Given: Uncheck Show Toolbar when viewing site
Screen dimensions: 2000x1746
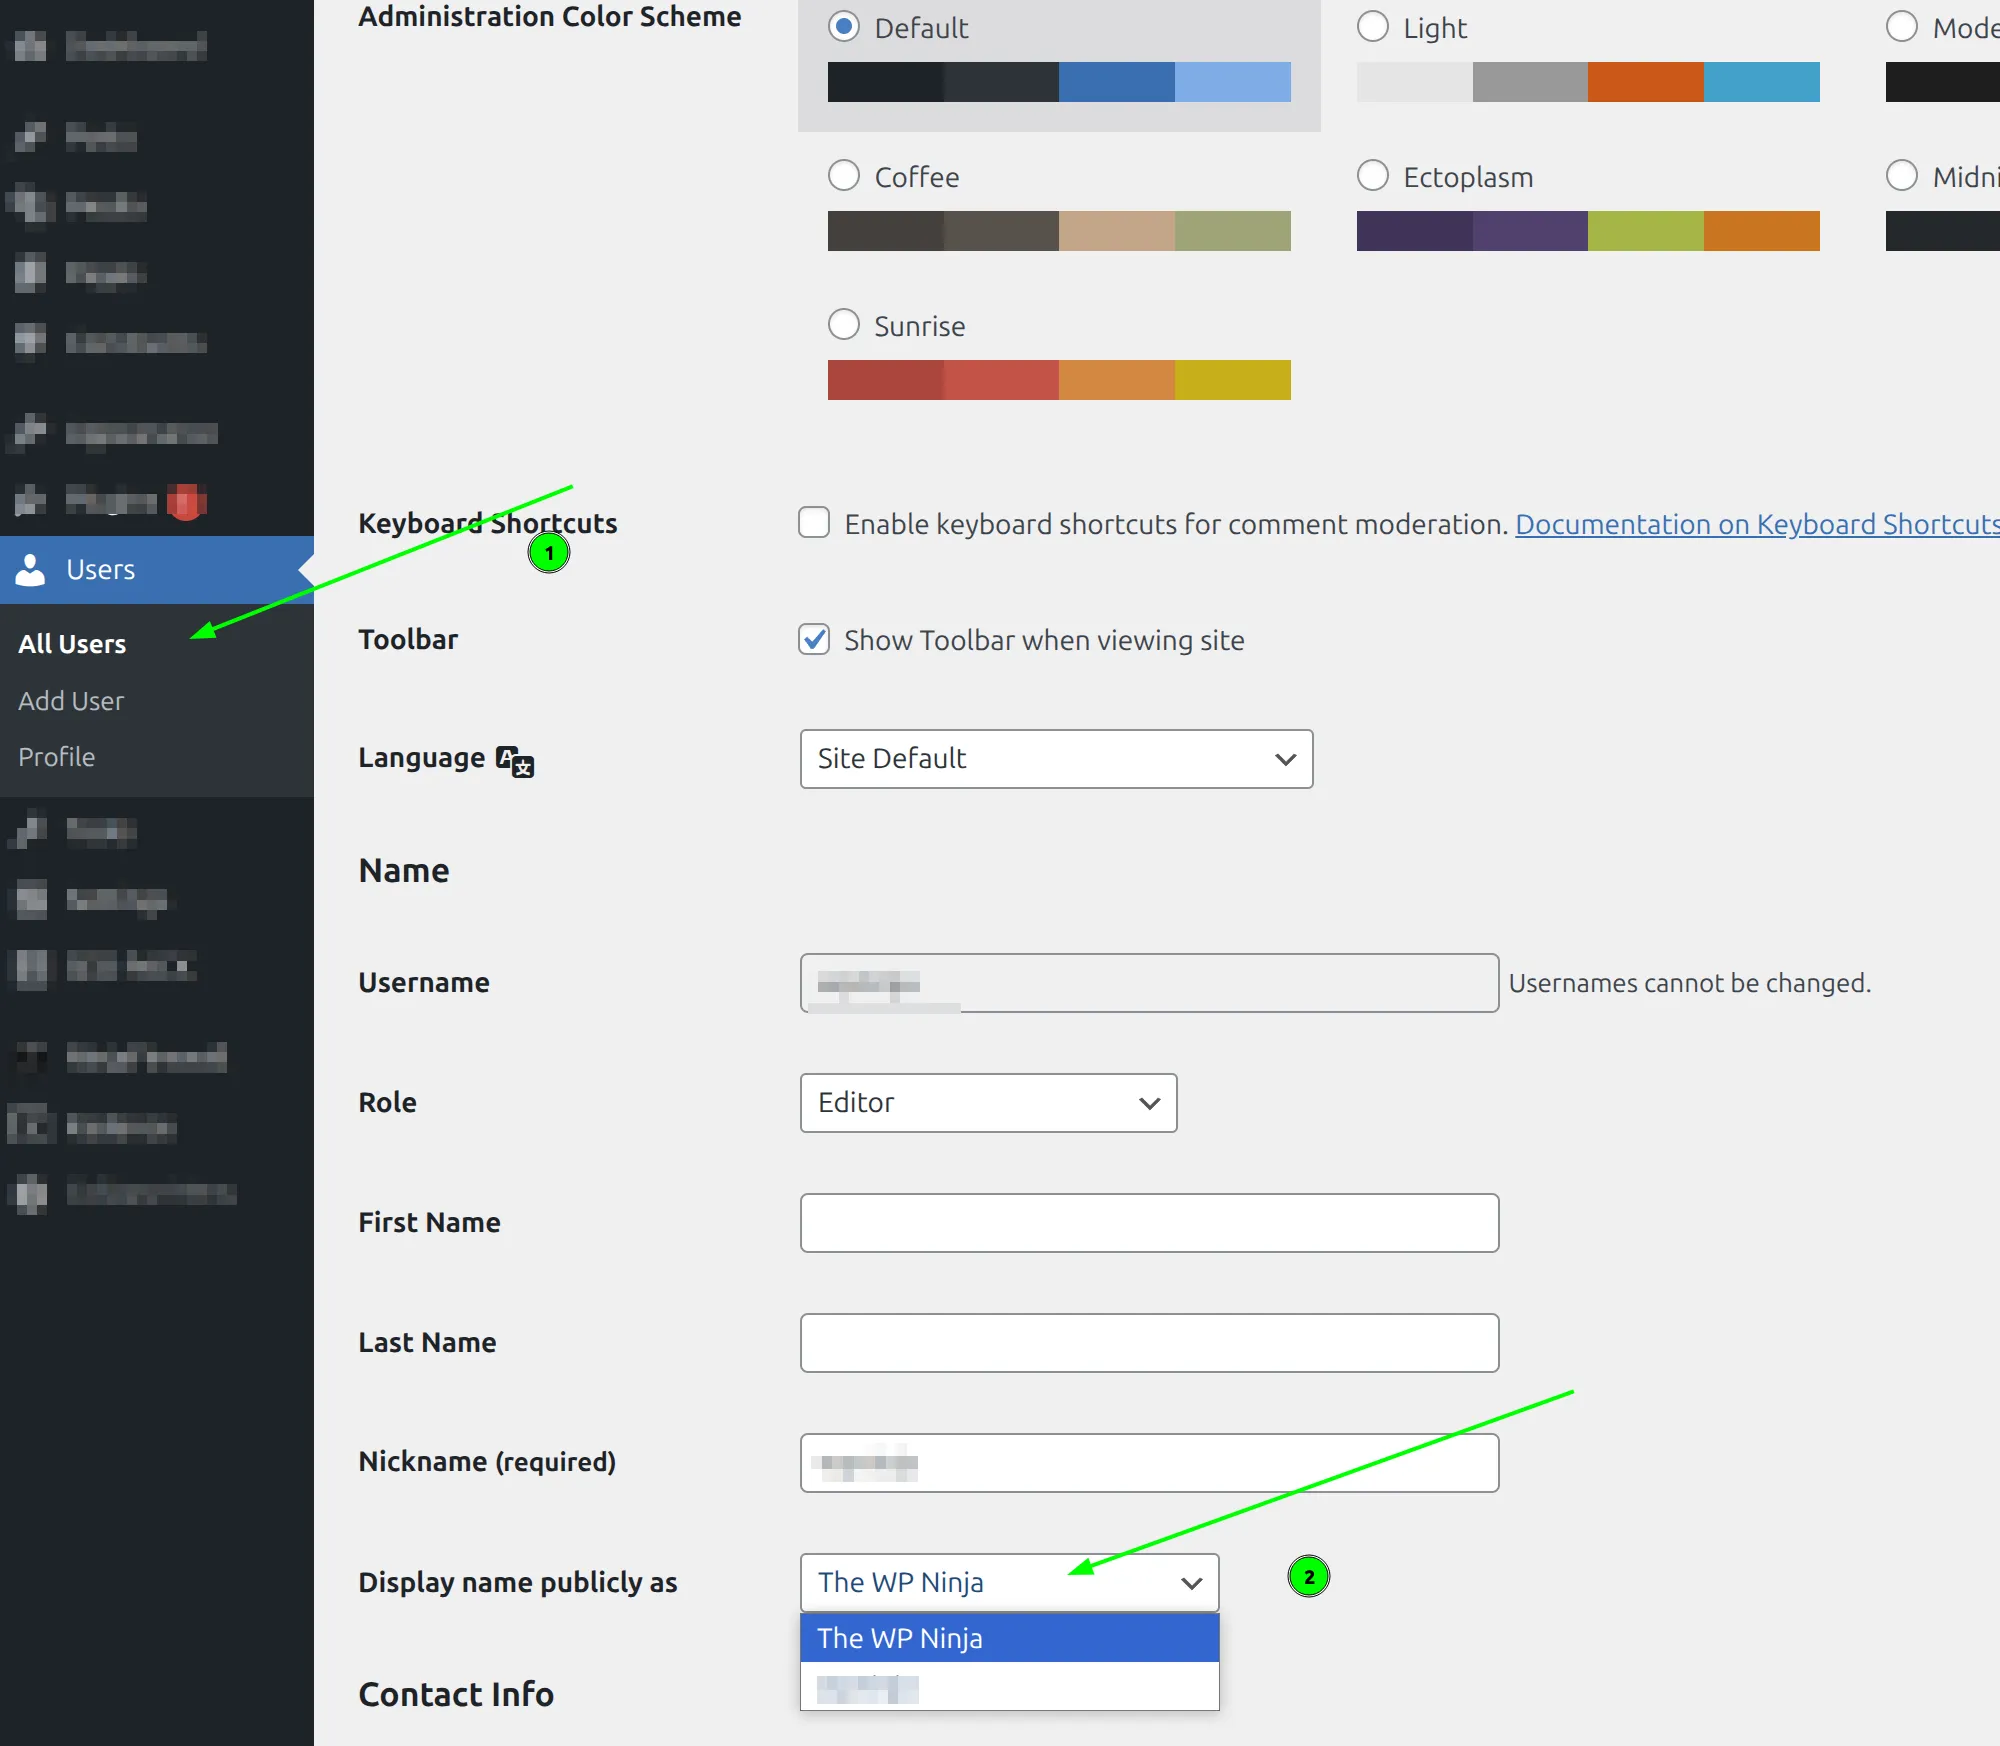Looking at the screenshot, I should click(814, 639).
